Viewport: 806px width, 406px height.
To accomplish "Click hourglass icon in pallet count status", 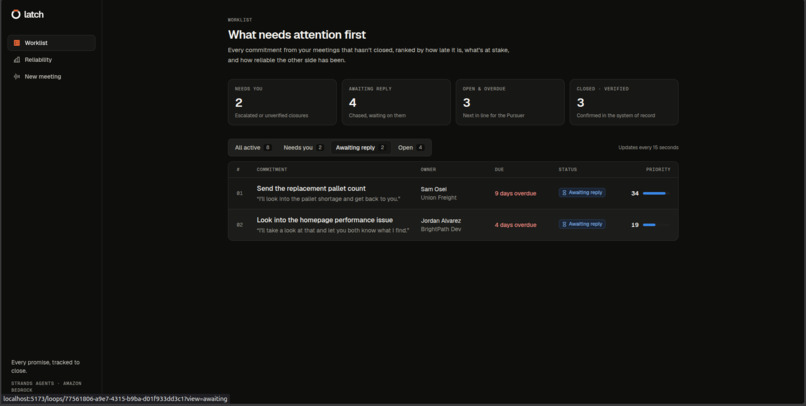I will coord(564,193).
